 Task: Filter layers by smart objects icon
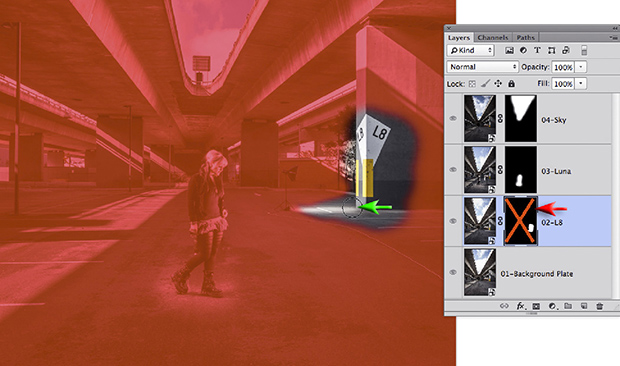[x=566, y=50]
